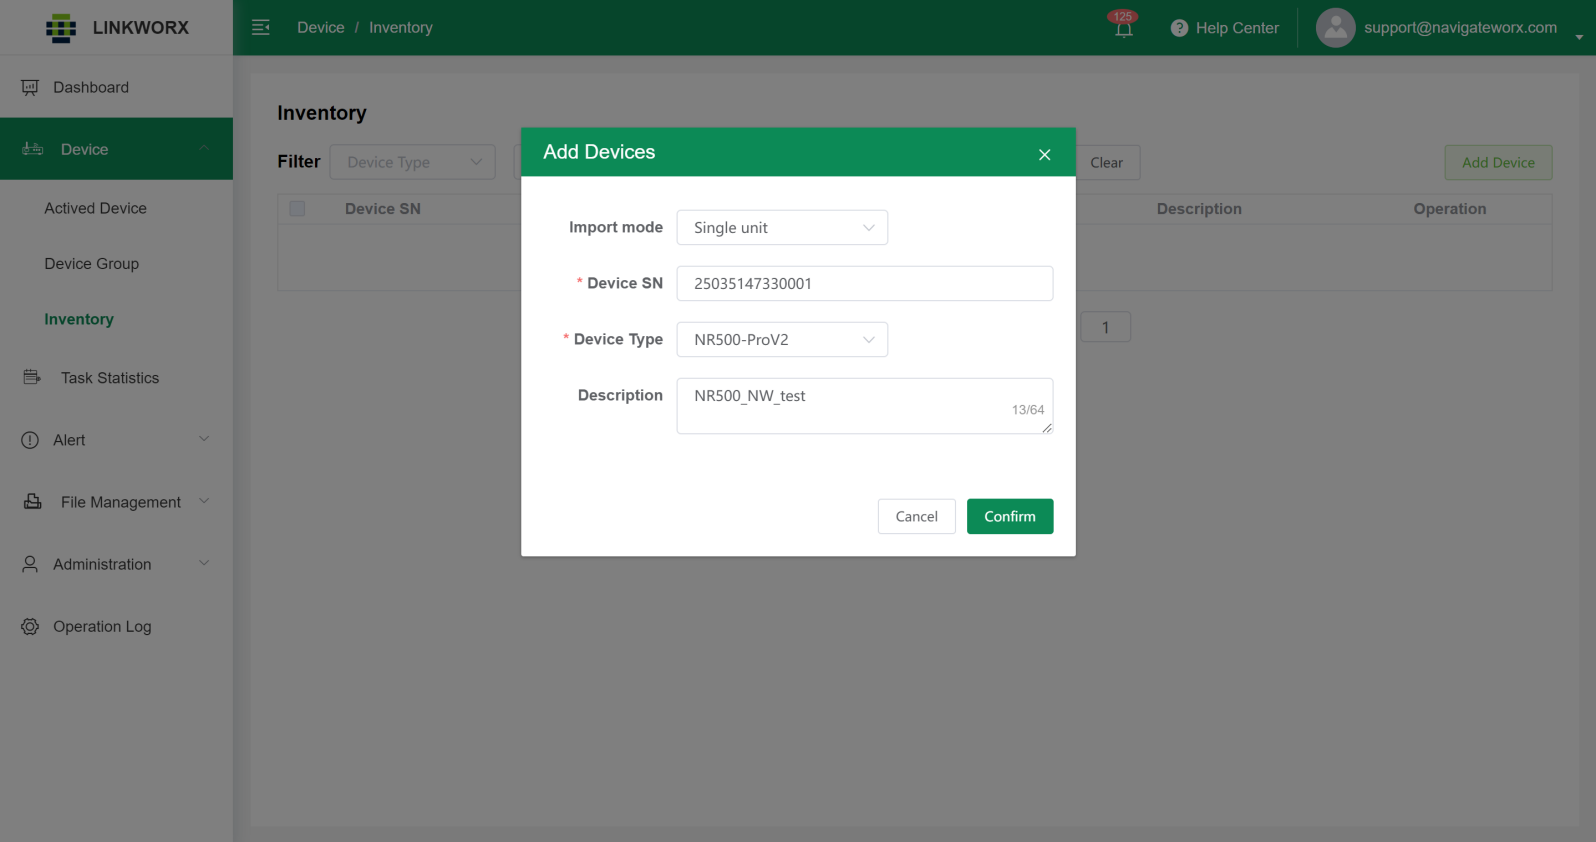
Task: Expand the Administration sidebar menu
Action: coord(116,564)
